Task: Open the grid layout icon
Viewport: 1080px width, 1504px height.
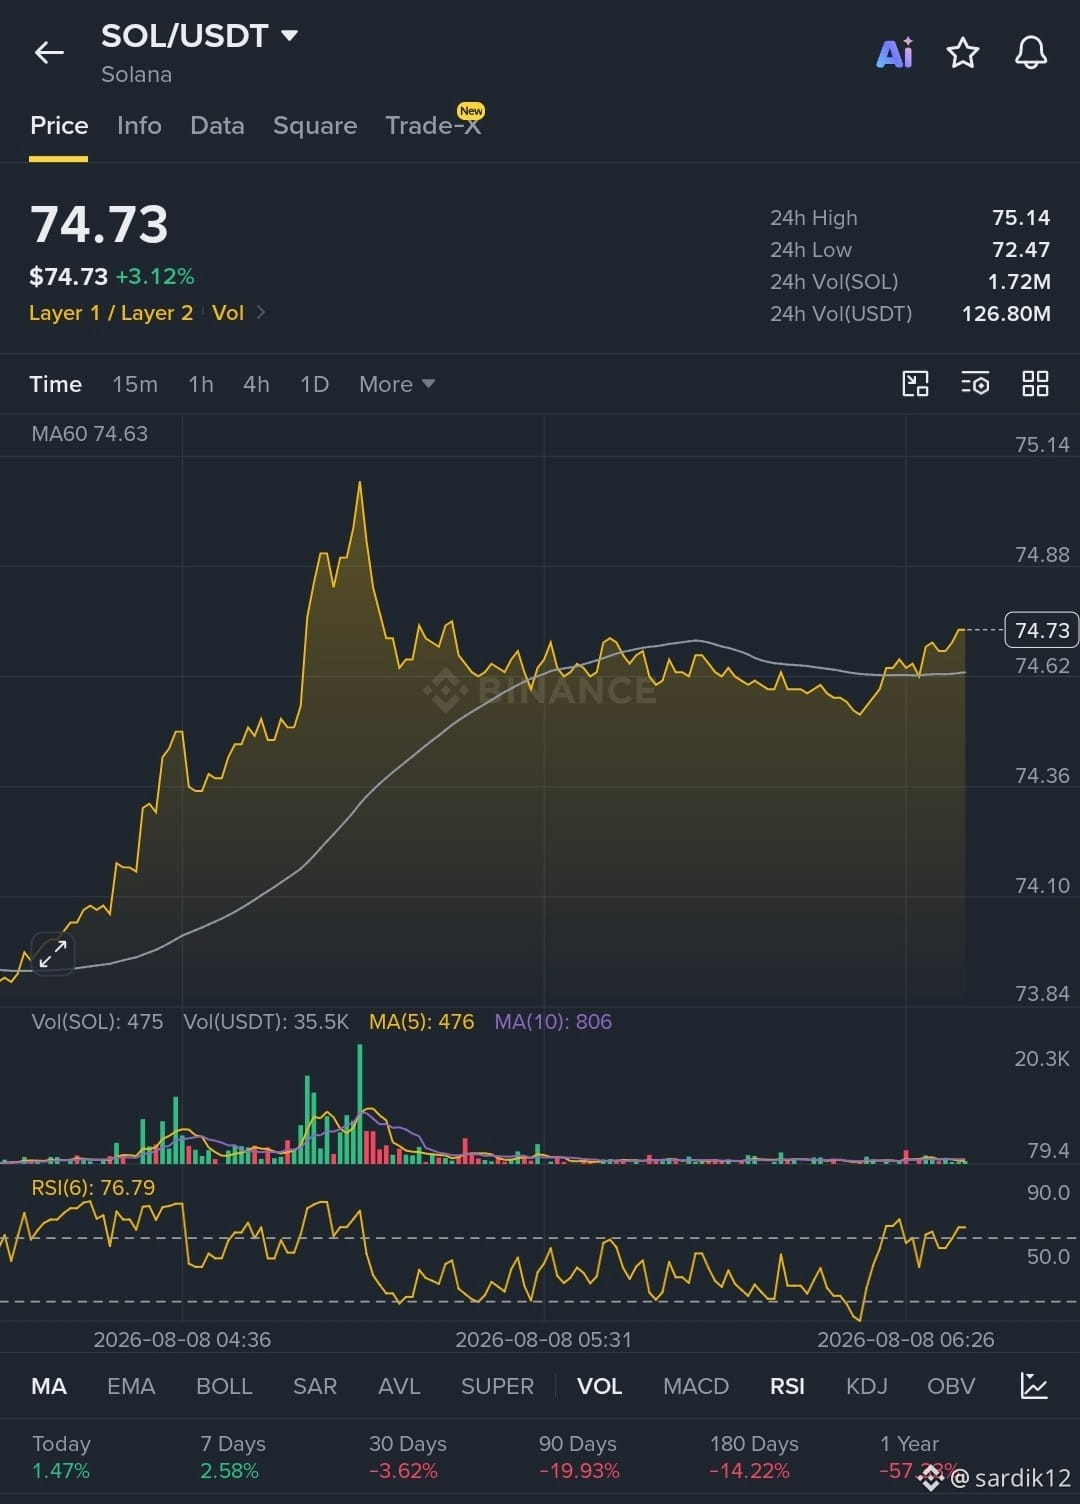Action: pos(1035,384)
